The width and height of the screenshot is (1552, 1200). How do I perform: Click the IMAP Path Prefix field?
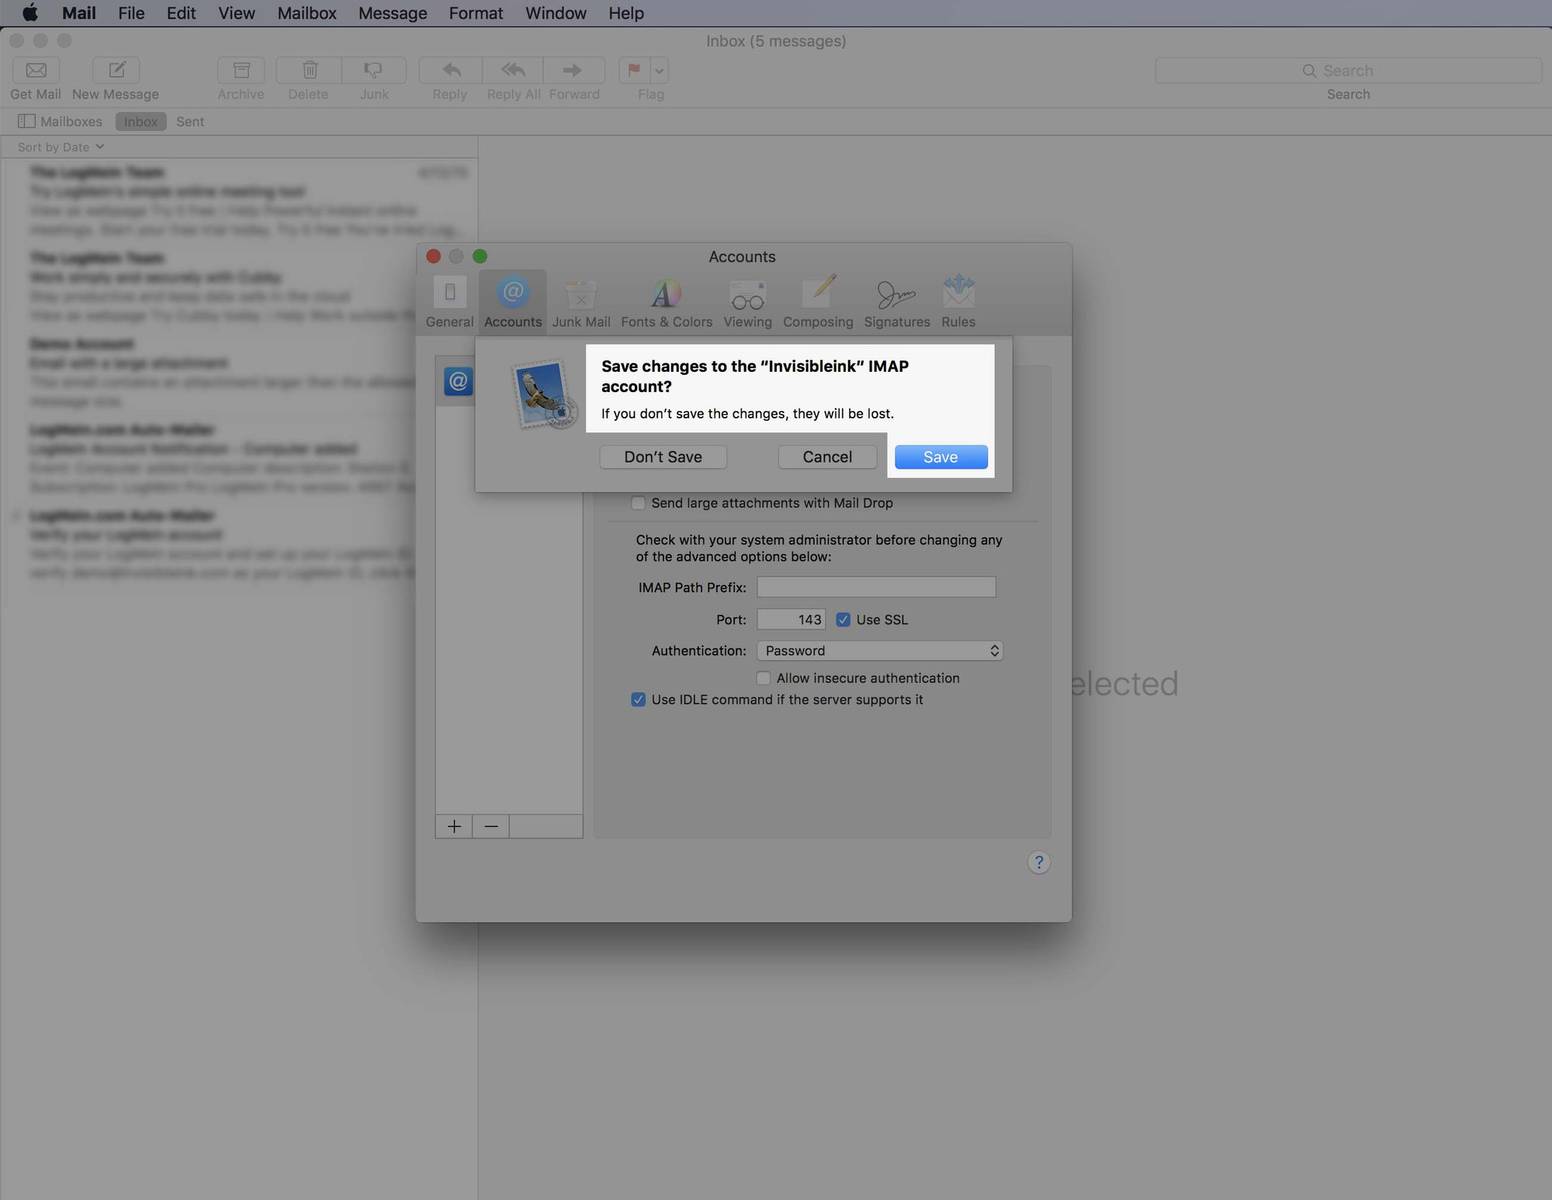(x=876, y=587)
